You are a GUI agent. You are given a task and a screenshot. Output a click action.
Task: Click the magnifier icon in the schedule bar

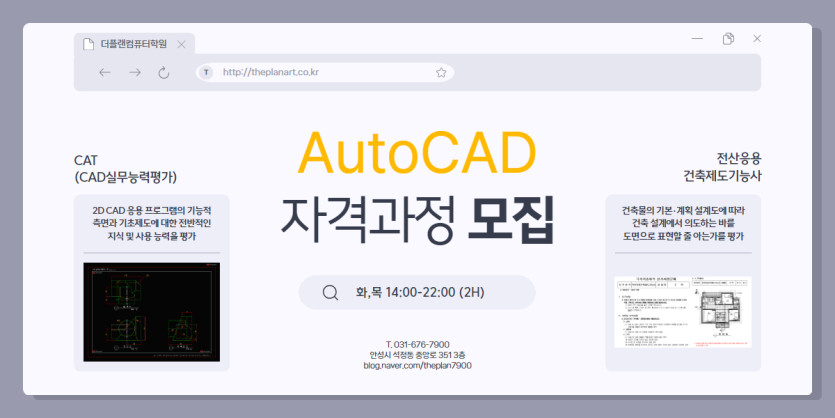(x=330, y=292)
